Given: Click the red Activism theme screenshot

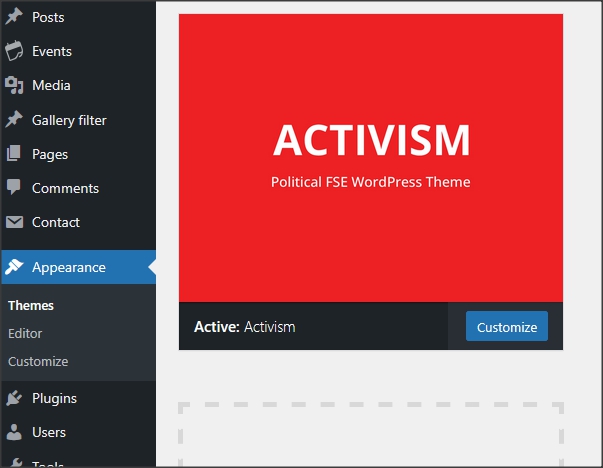Looking at the screenshot, I should point(370,157).
